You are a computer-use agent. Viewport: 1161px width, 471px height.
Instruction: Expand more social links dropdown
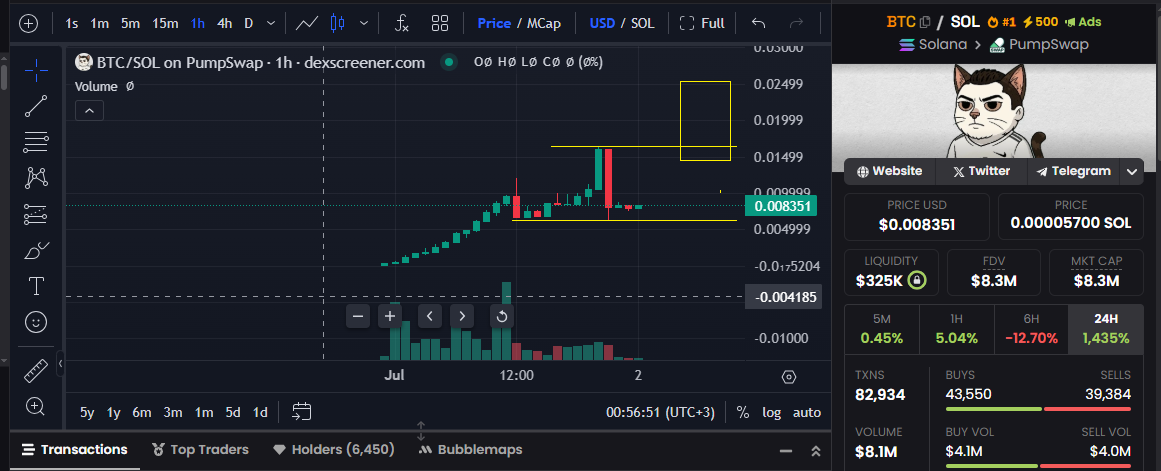[x=1131, y=172]
